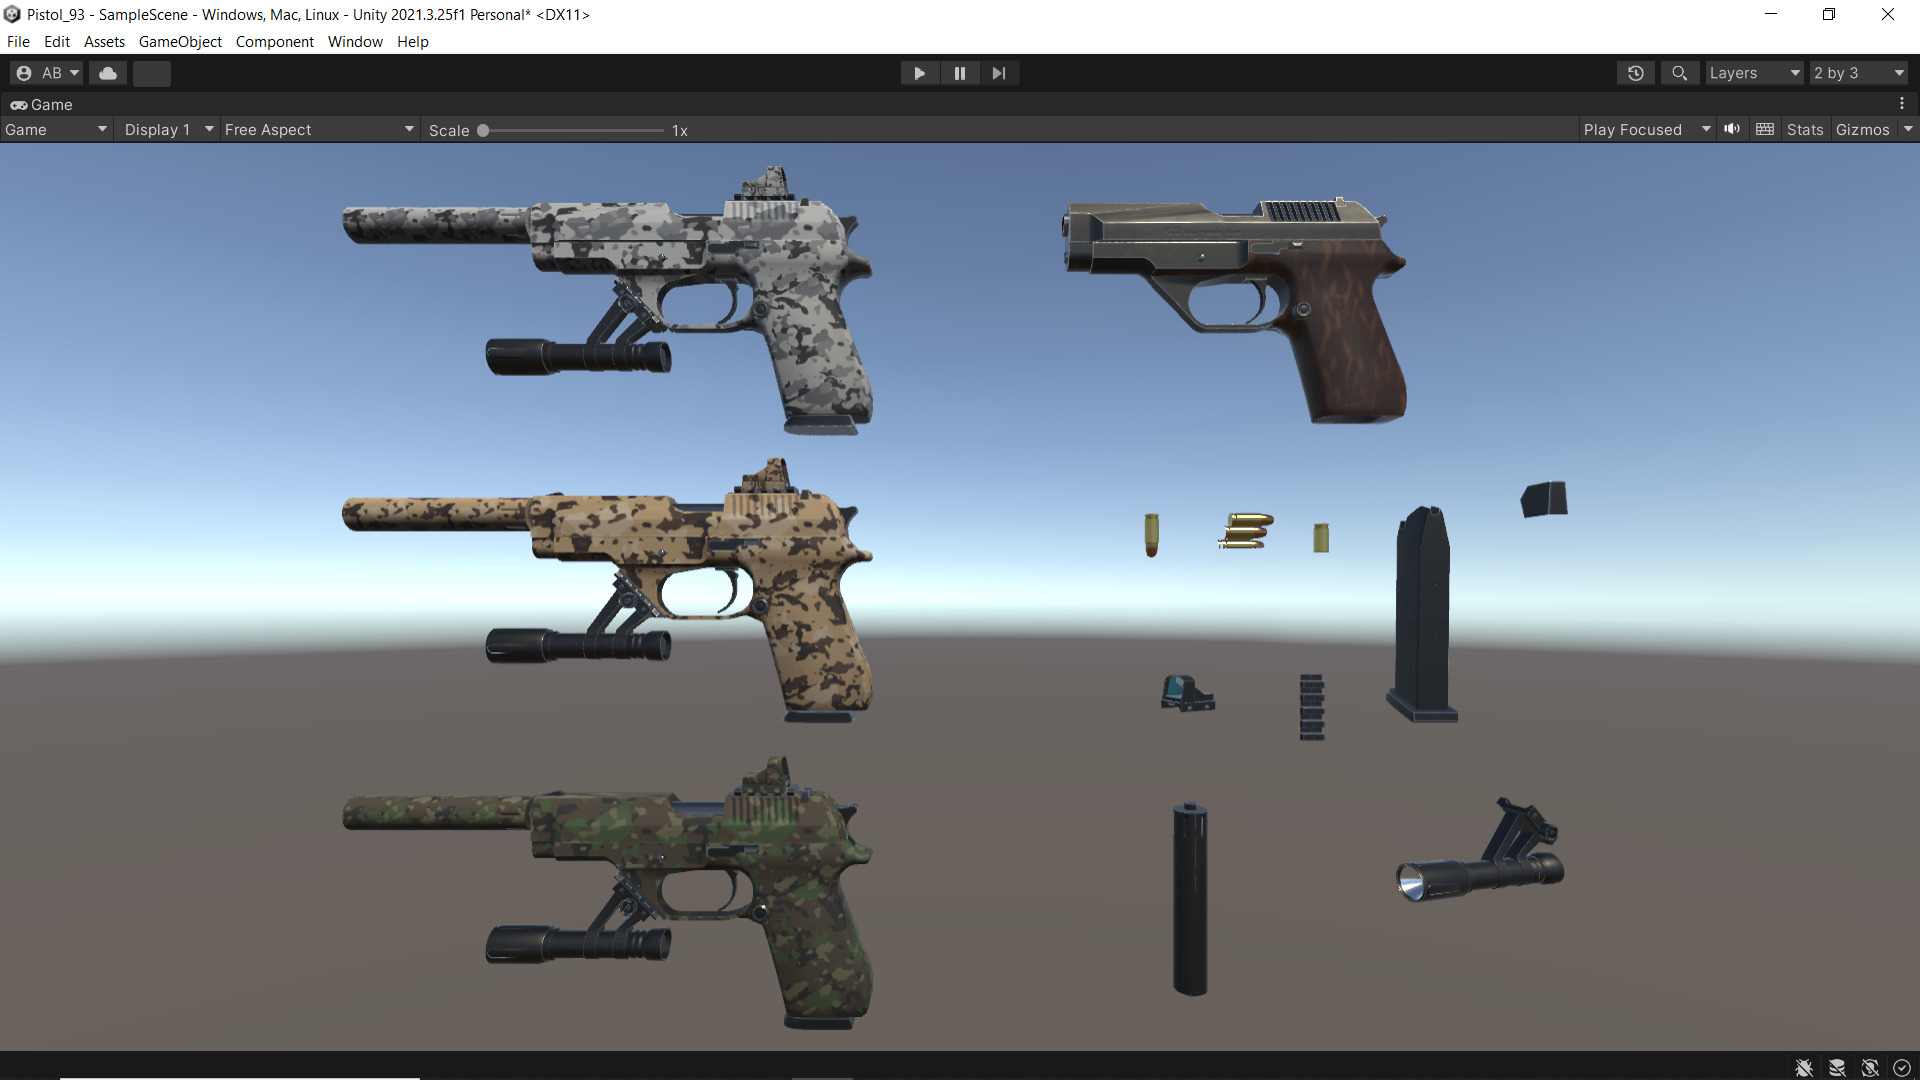
Task: Click the cloud services icon
Action: tap(108, 73)
